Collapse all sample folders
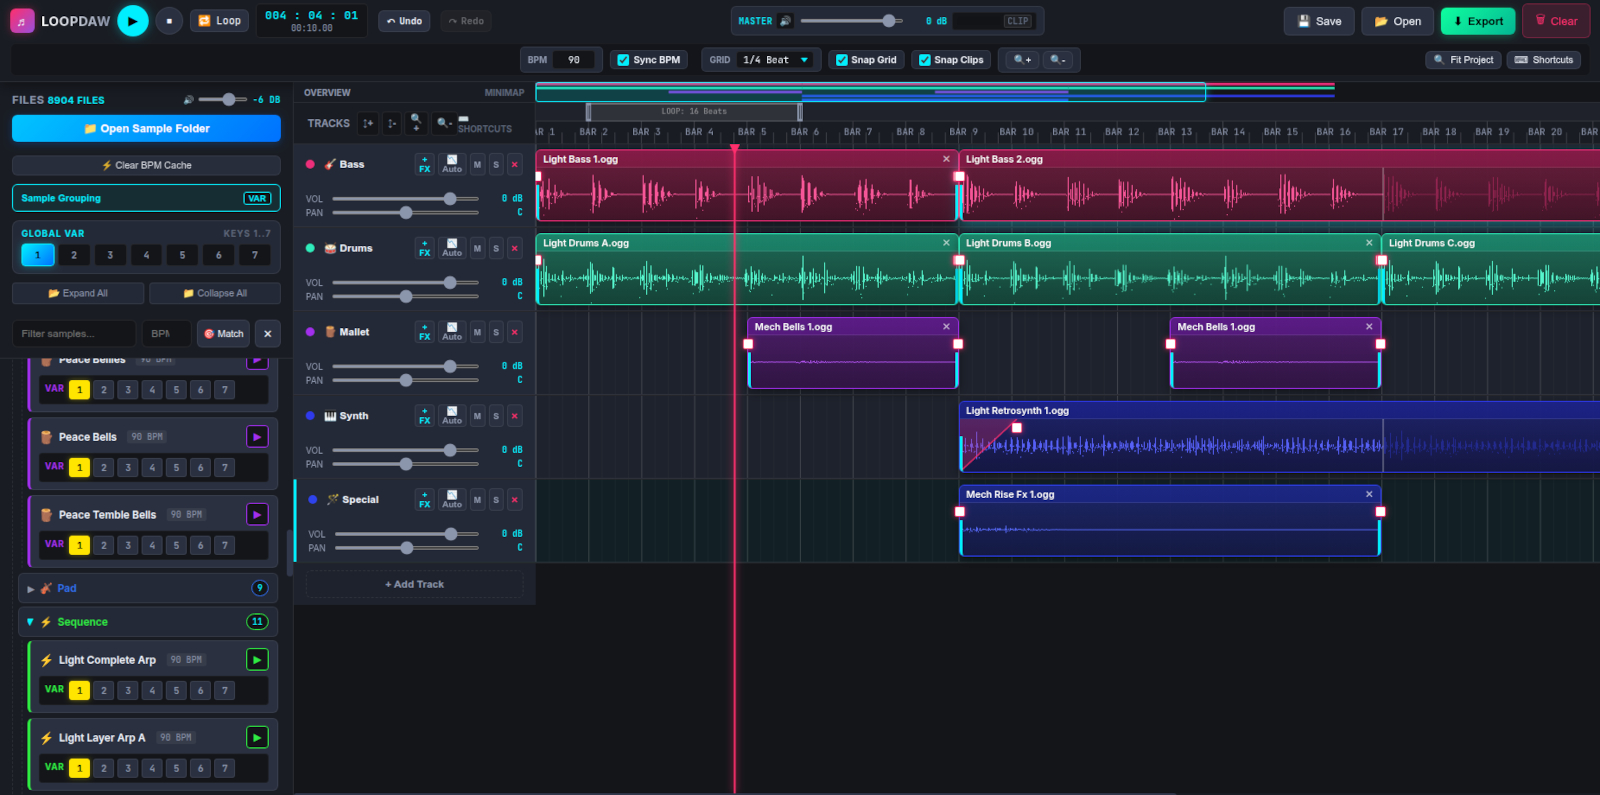Screen dimensions: 1600x795 (x=215, y=294)
